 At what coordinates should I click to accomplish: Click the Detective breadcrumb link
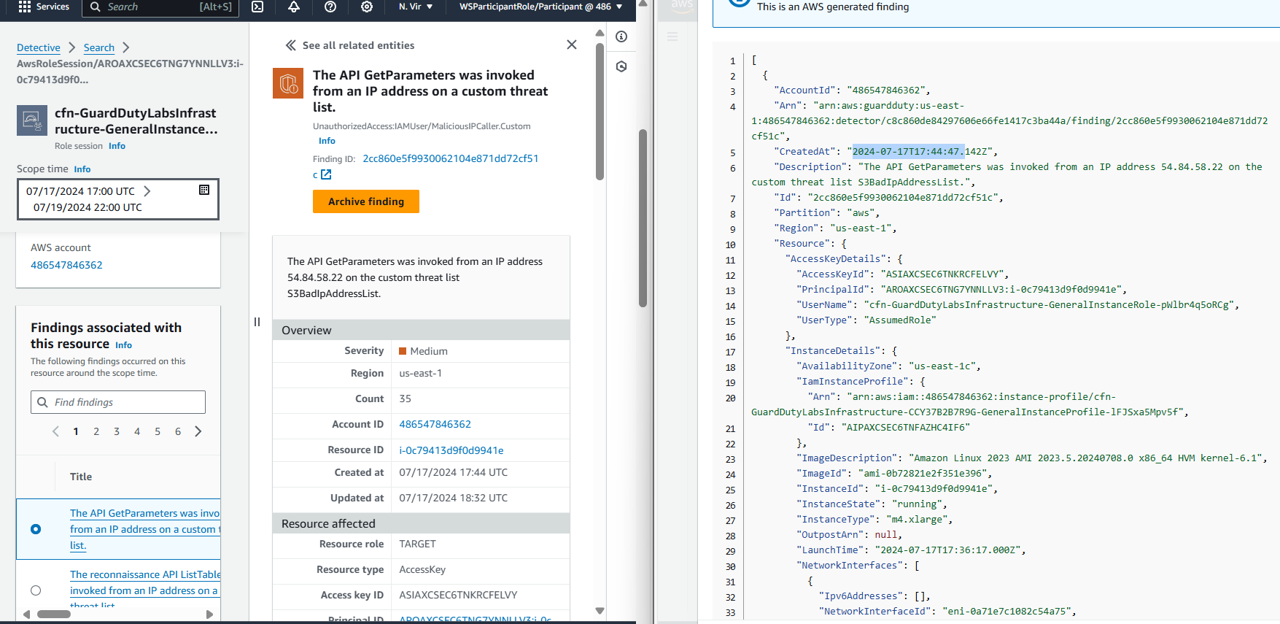tap(39, 48)
